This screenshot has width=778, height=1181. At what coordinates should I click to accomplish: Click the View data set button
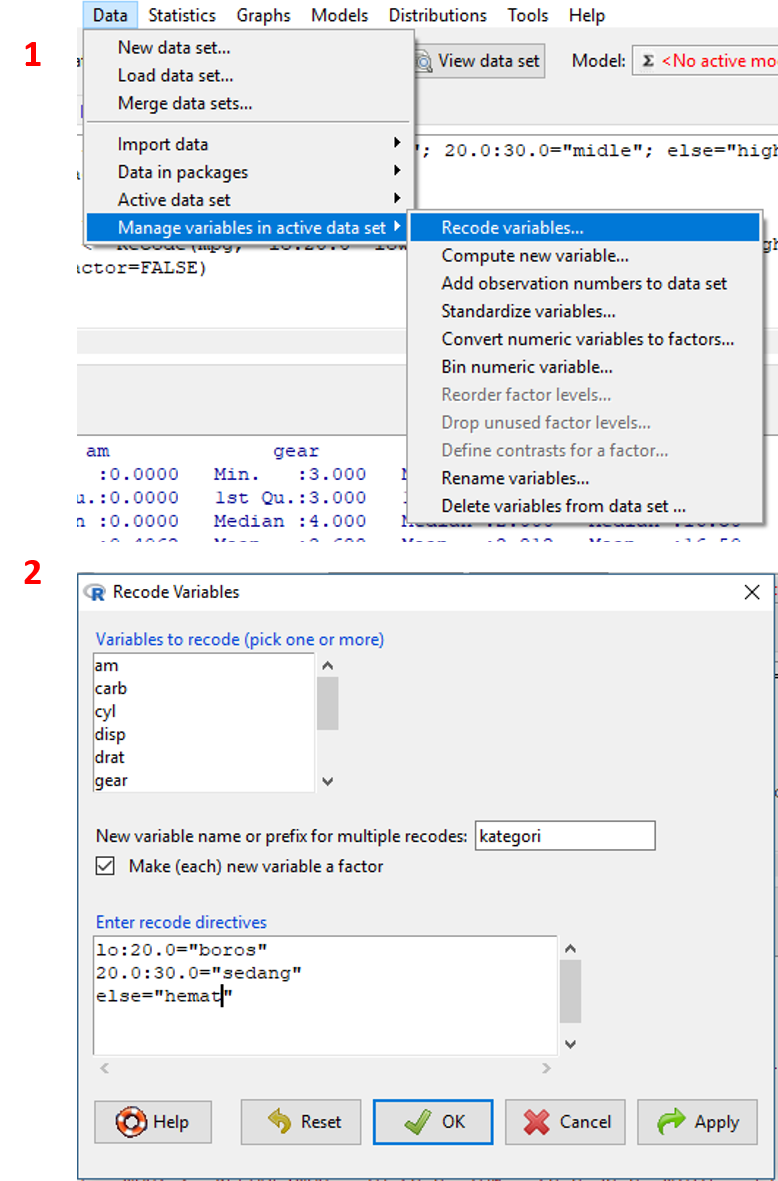(x=480, y=61)
